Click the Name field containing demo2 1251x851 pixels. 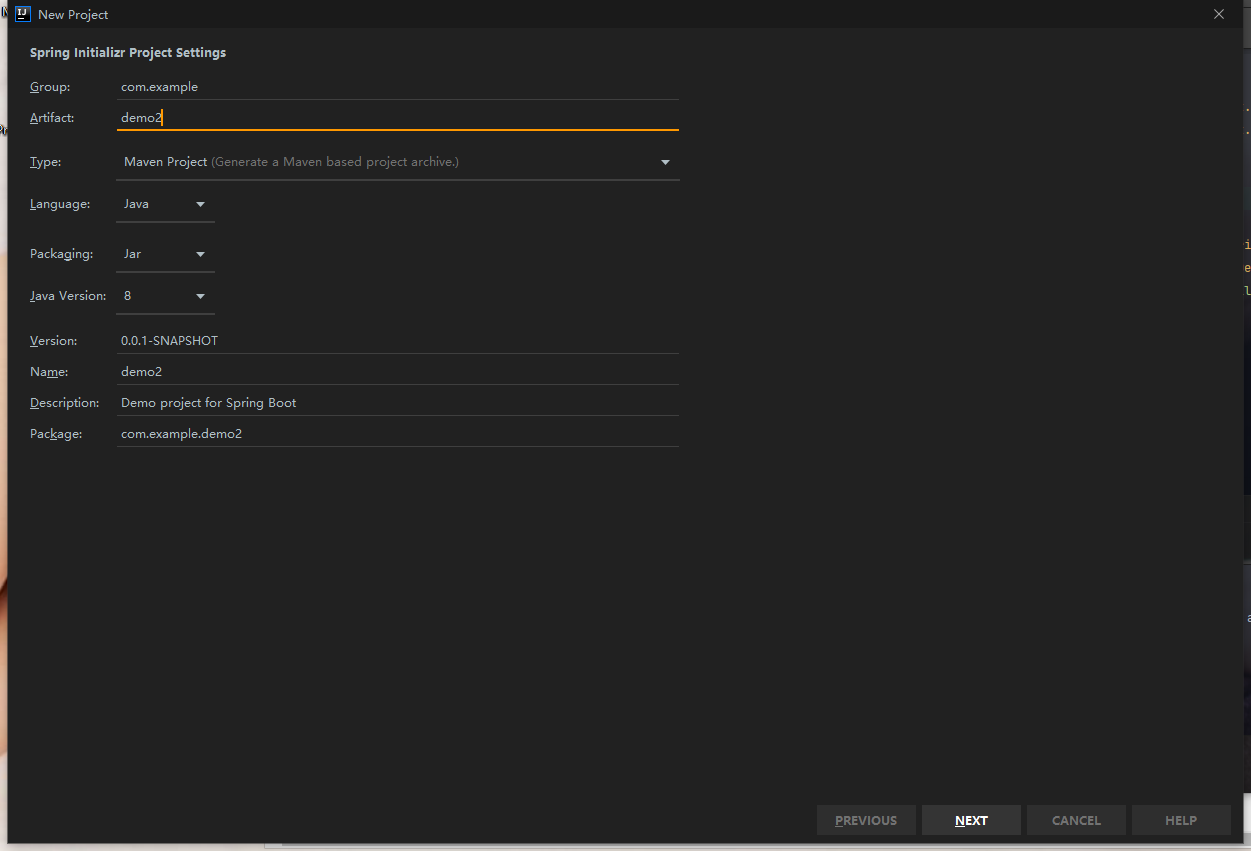pos(398,372)
